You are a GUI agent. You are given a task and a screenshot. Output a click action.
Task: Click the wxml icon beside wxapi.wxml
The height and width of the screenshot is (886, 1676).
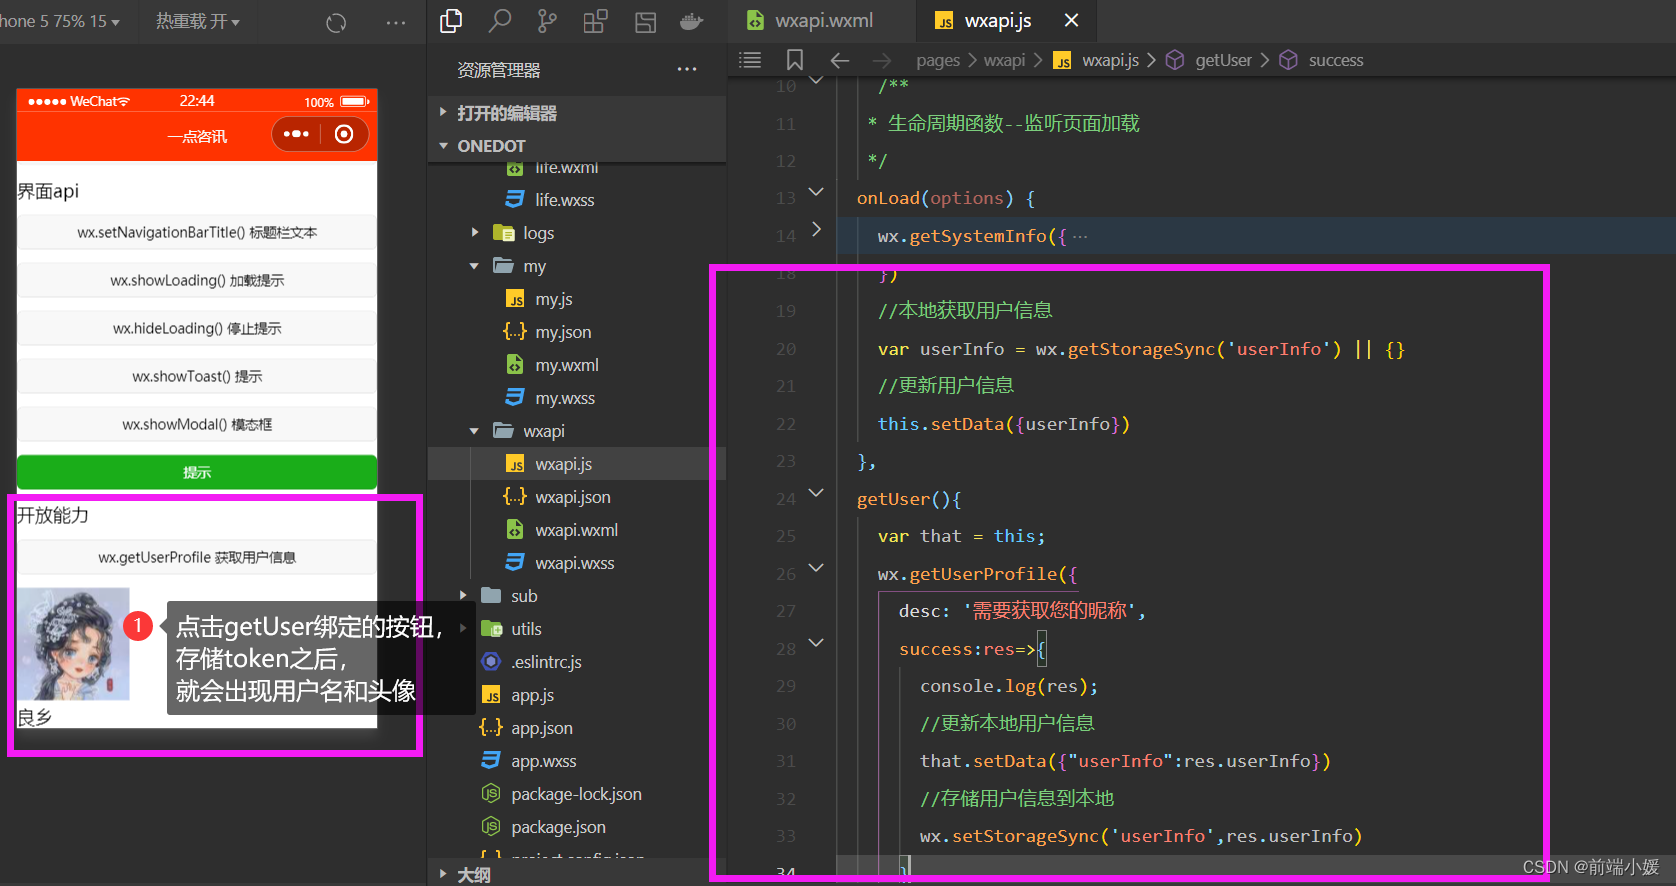[515, 529]
